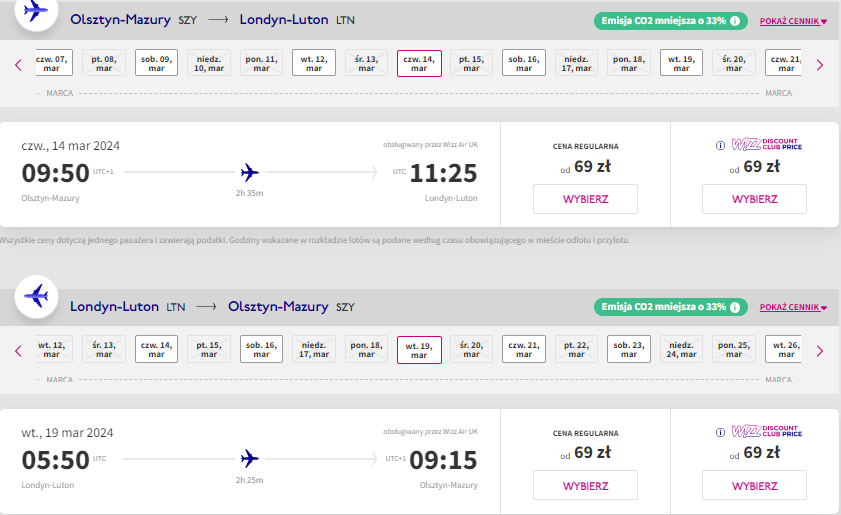The height and width of the screenshot is (515, 841).
Task: Expand outbound flight's Pokaż cennik price list
Action: tap(793, 21)
